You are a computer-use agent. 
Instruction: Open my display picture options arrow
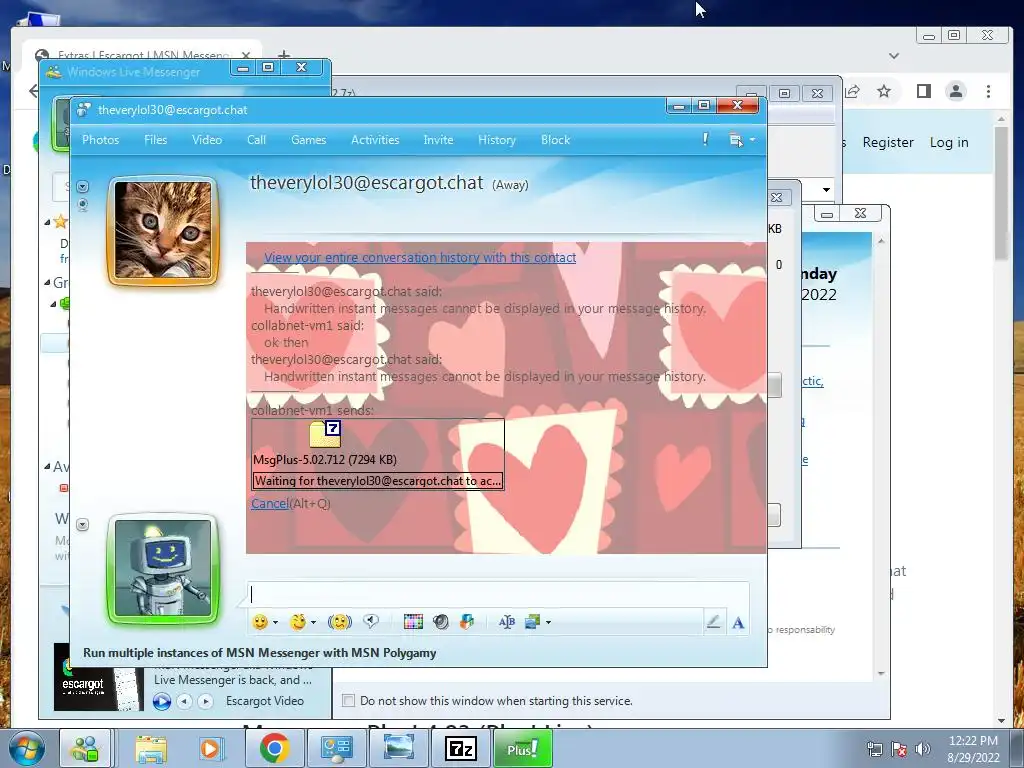coord(82,524)
